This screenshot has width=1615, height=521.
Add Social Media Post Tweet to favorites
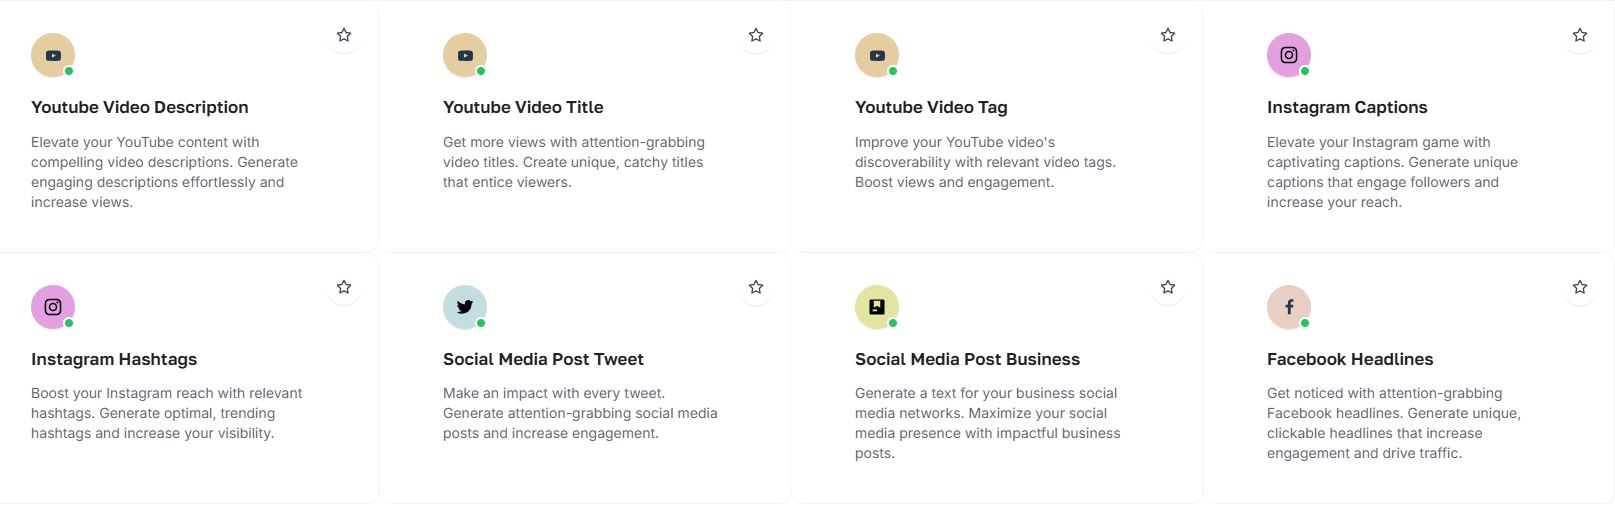point(756,287)
